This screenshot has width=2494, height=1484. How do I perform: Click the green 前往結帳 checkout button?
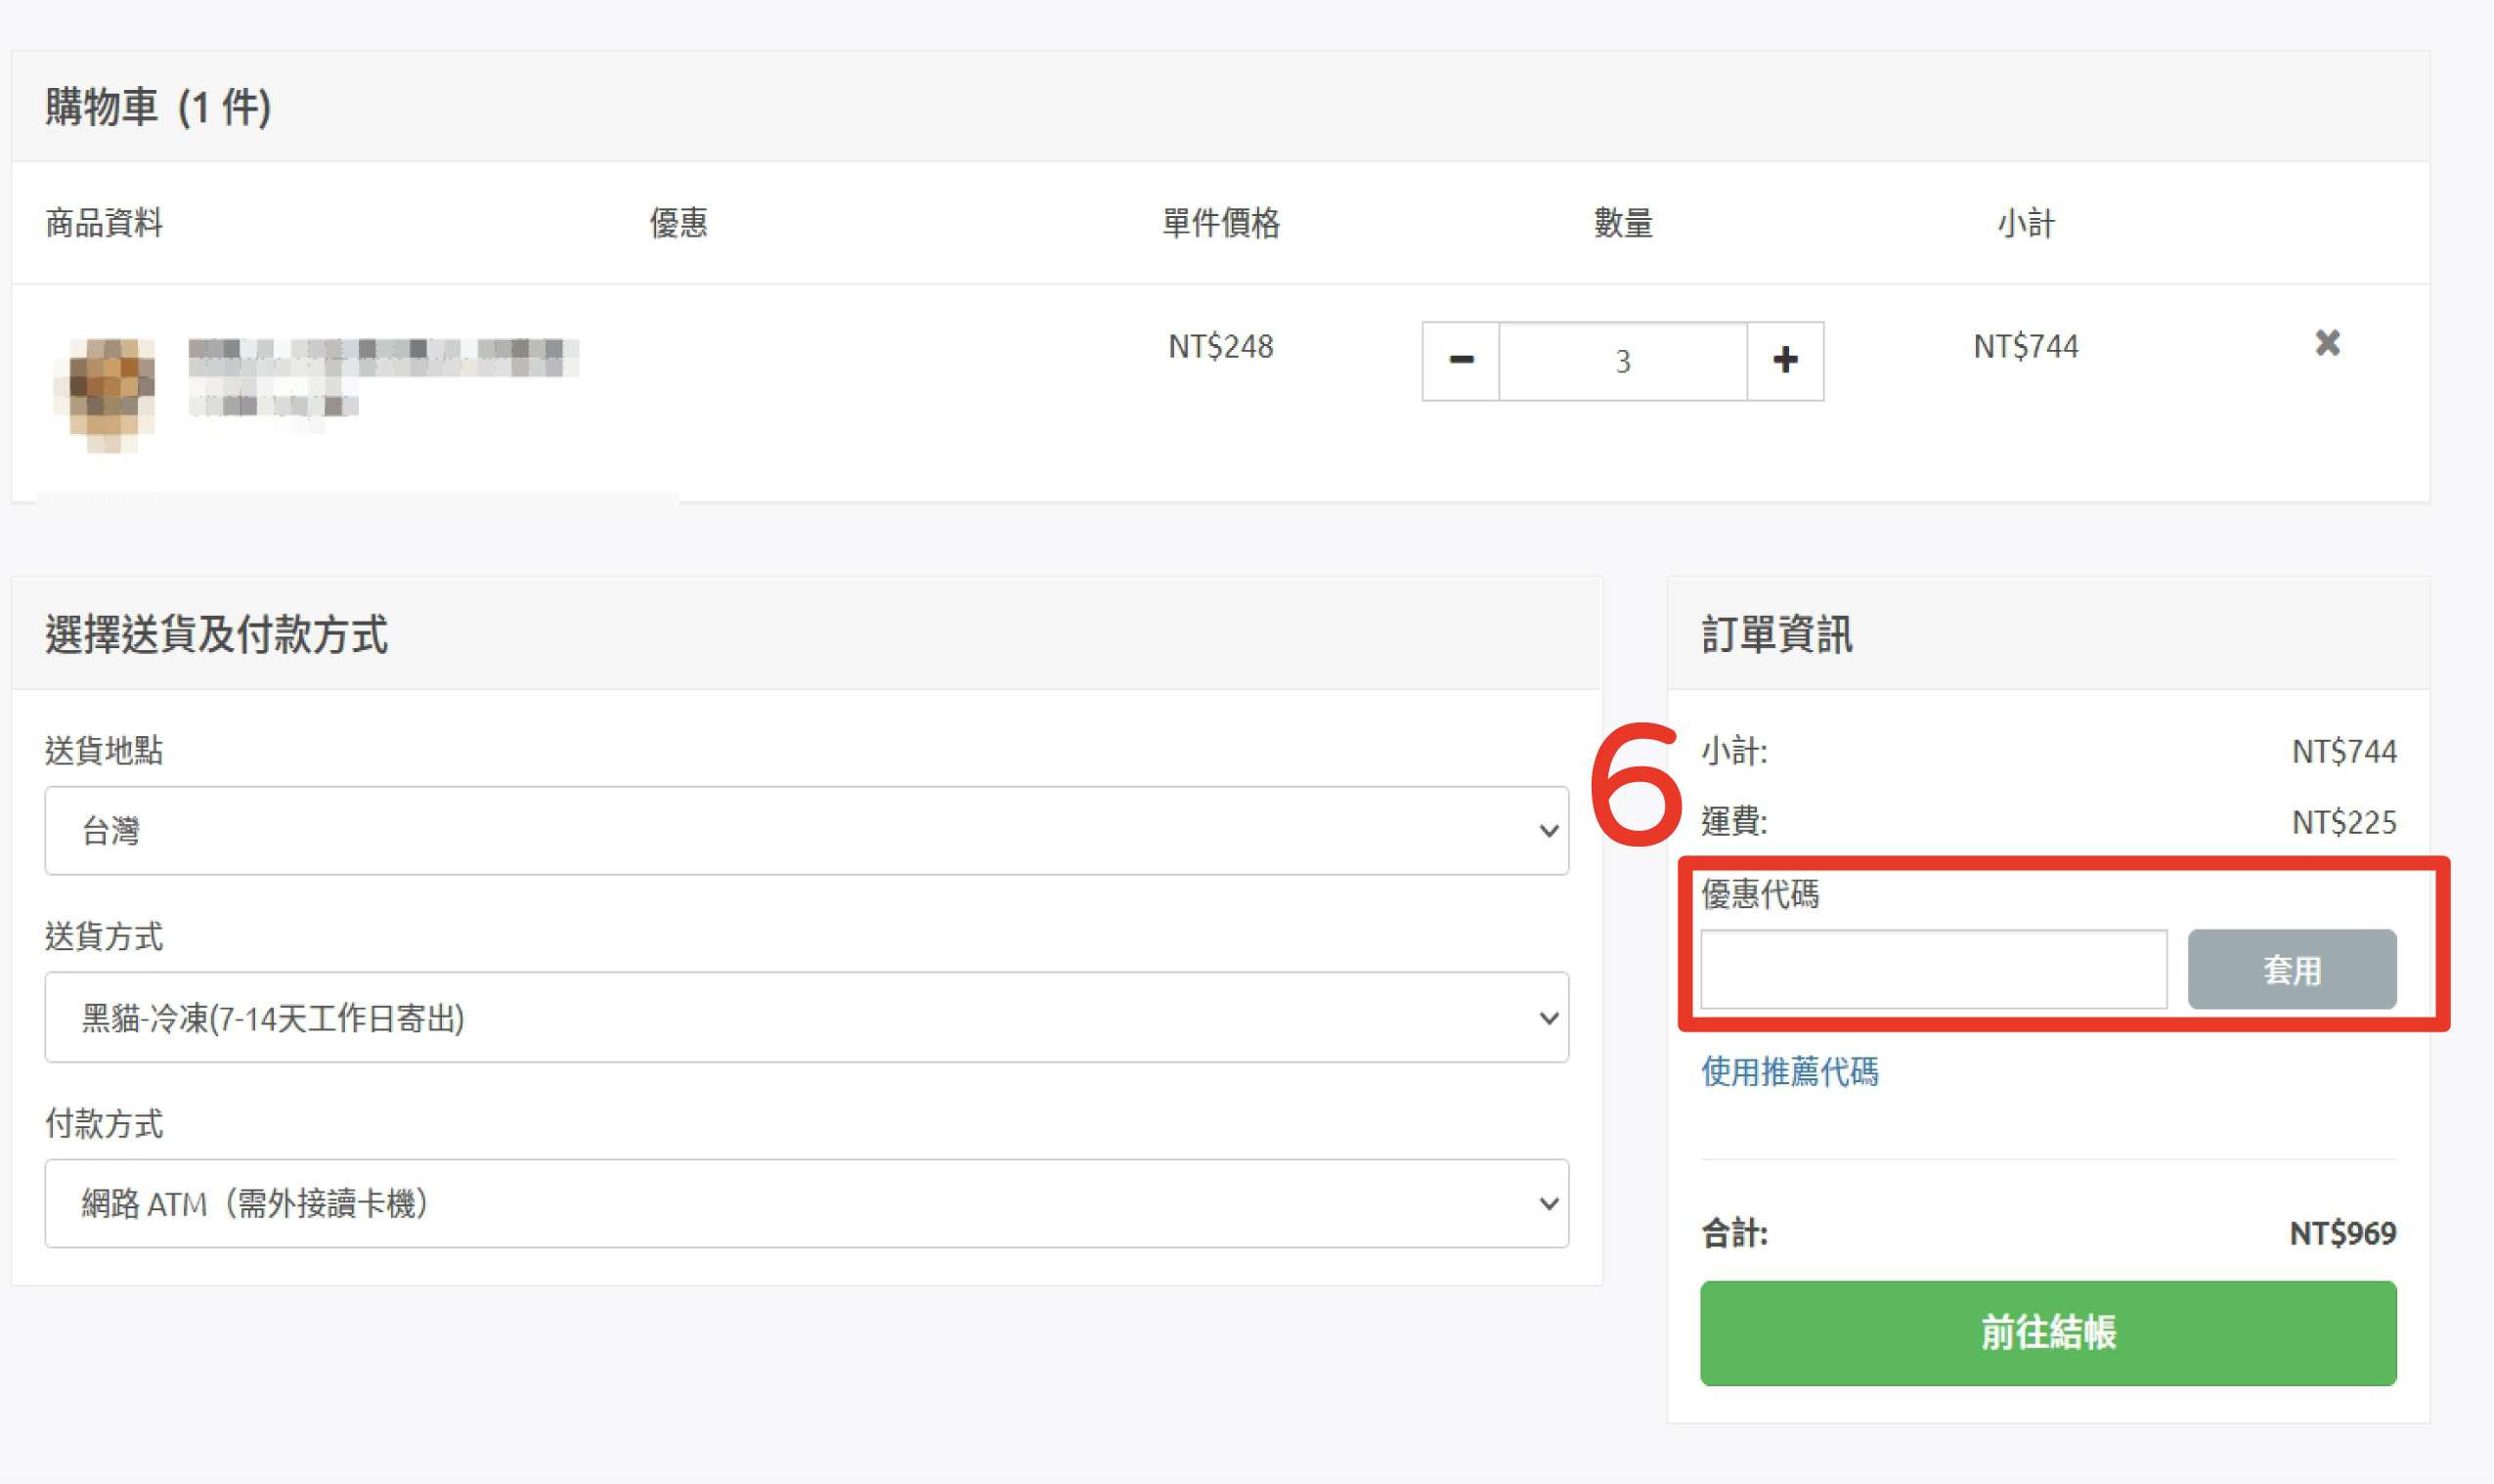(x=2047, y=1333)
